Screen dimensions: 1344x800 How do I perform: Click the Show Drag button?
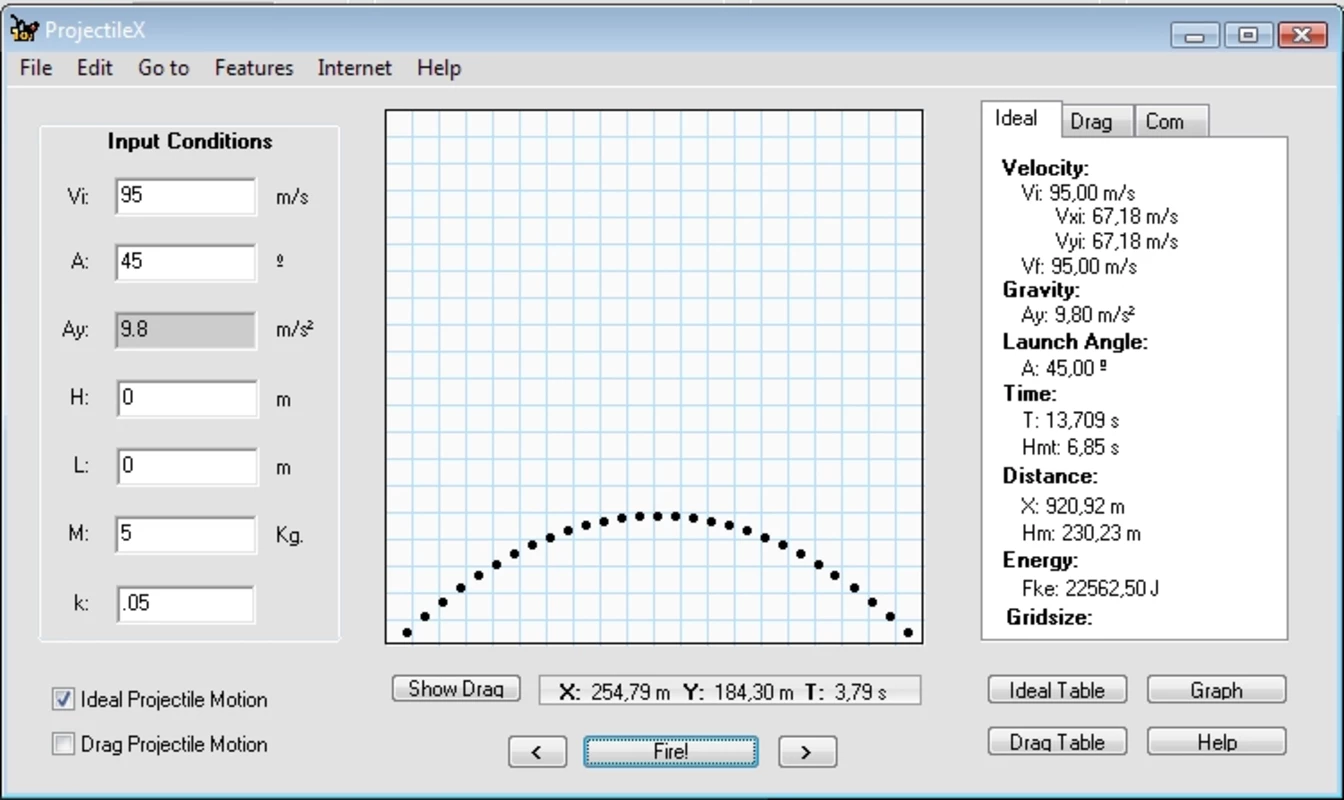point(456,688)
